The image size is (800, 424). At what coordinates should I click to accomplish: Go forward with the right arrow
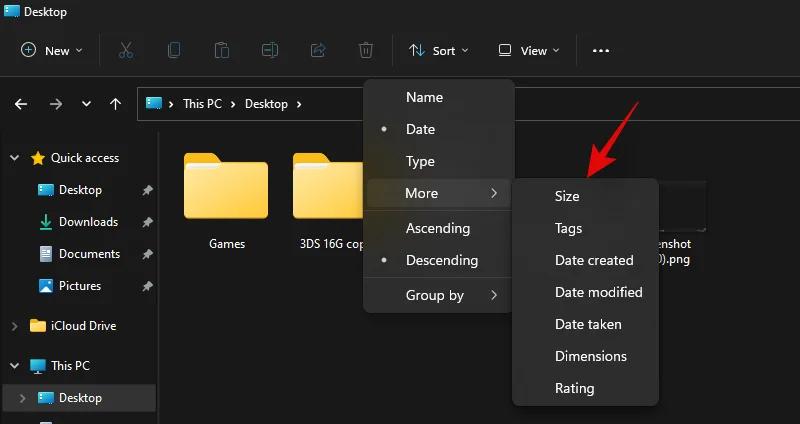click(56, 104)
